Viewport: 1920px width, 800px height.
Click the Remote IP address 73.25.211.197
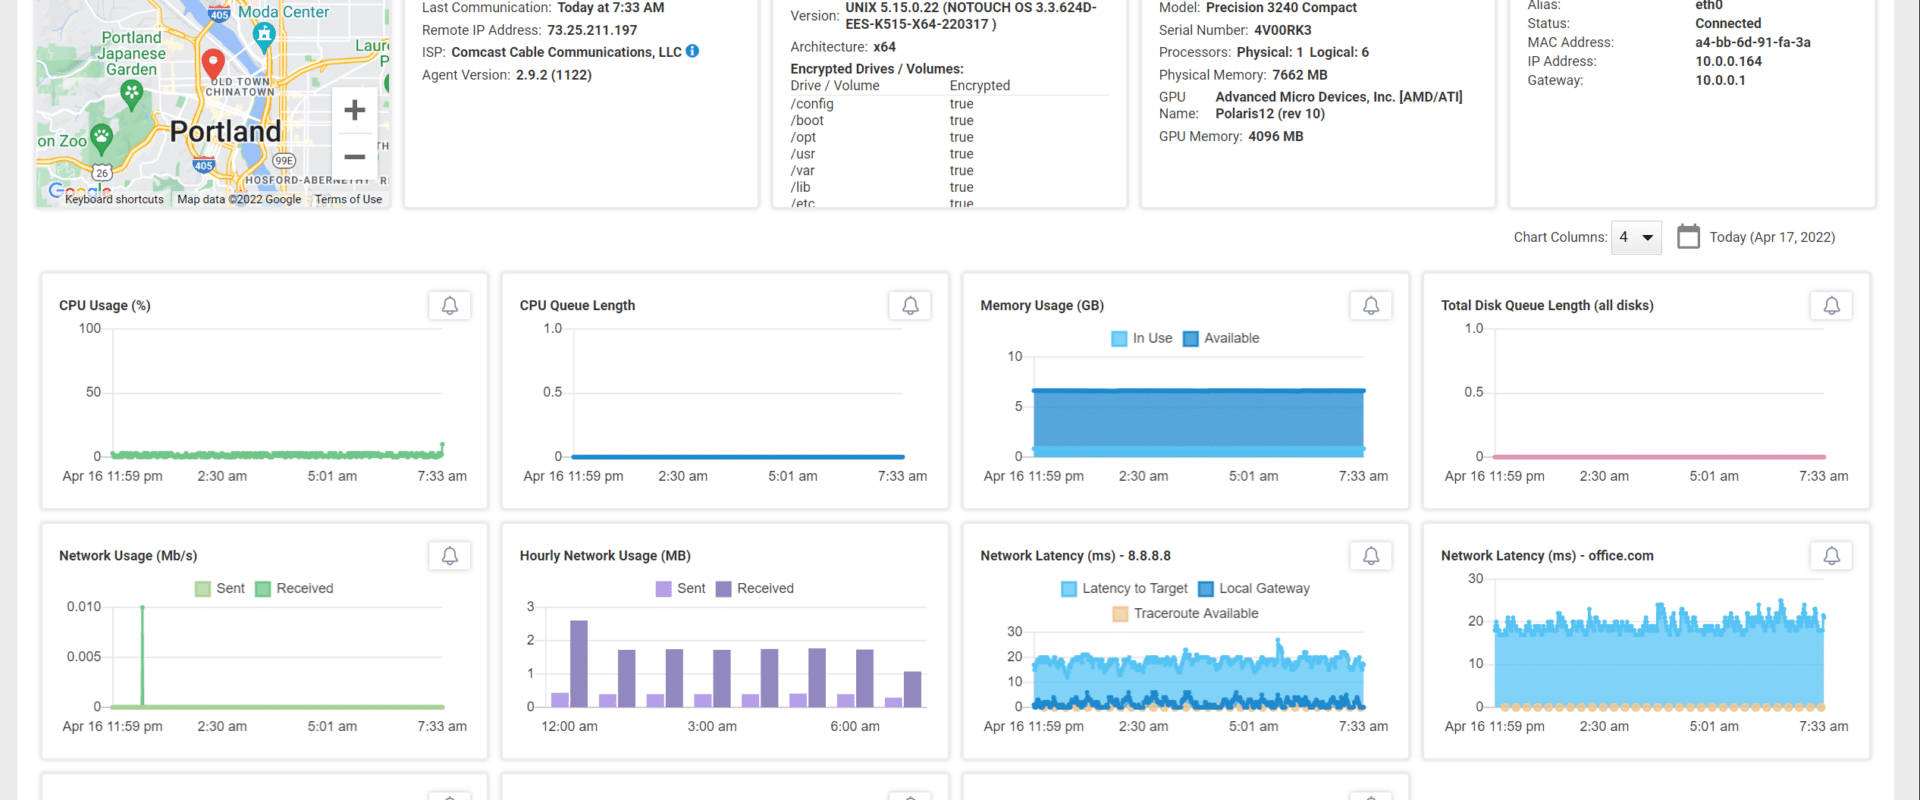point(592,30)
